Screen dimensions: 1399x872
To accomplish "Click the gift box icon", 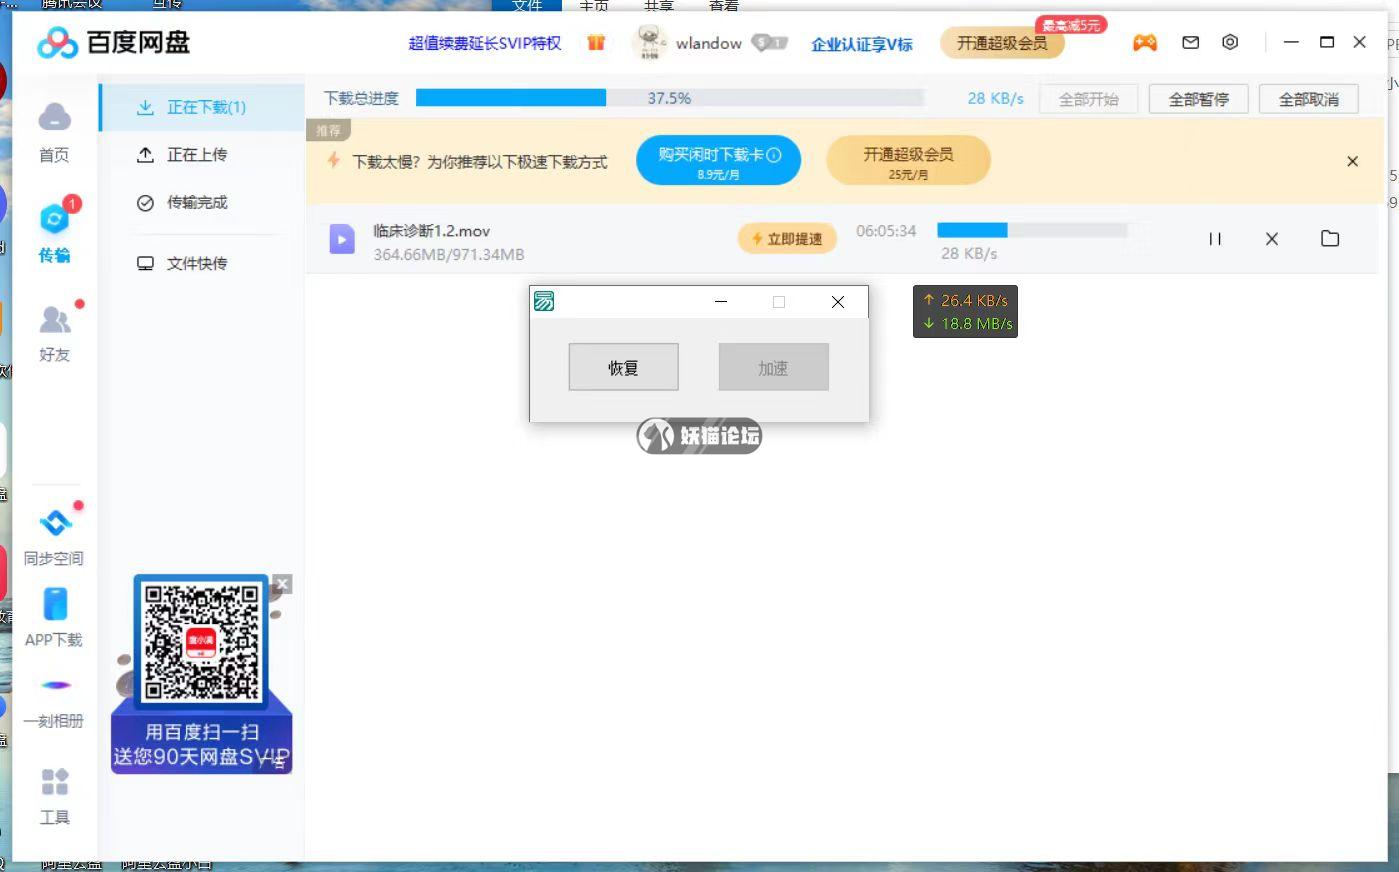I will coord(596,42).
